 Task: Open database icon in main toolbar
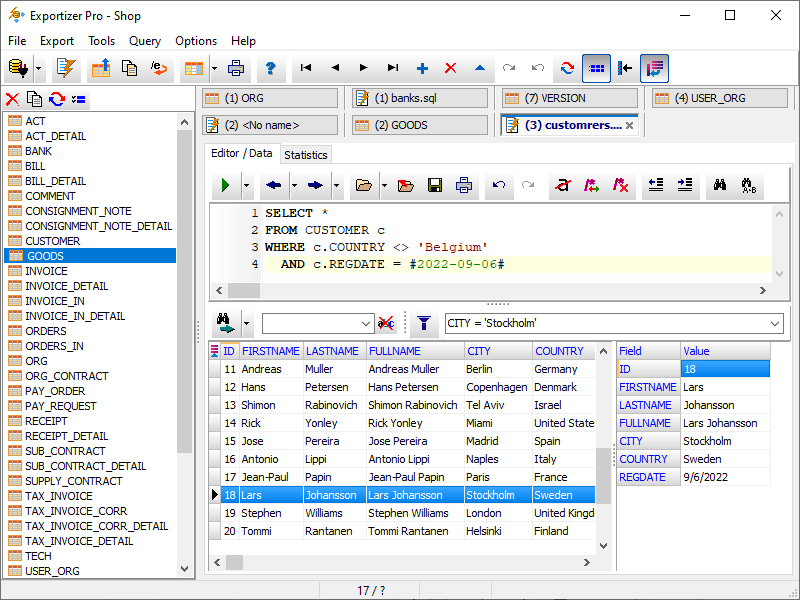click(18, 68)
